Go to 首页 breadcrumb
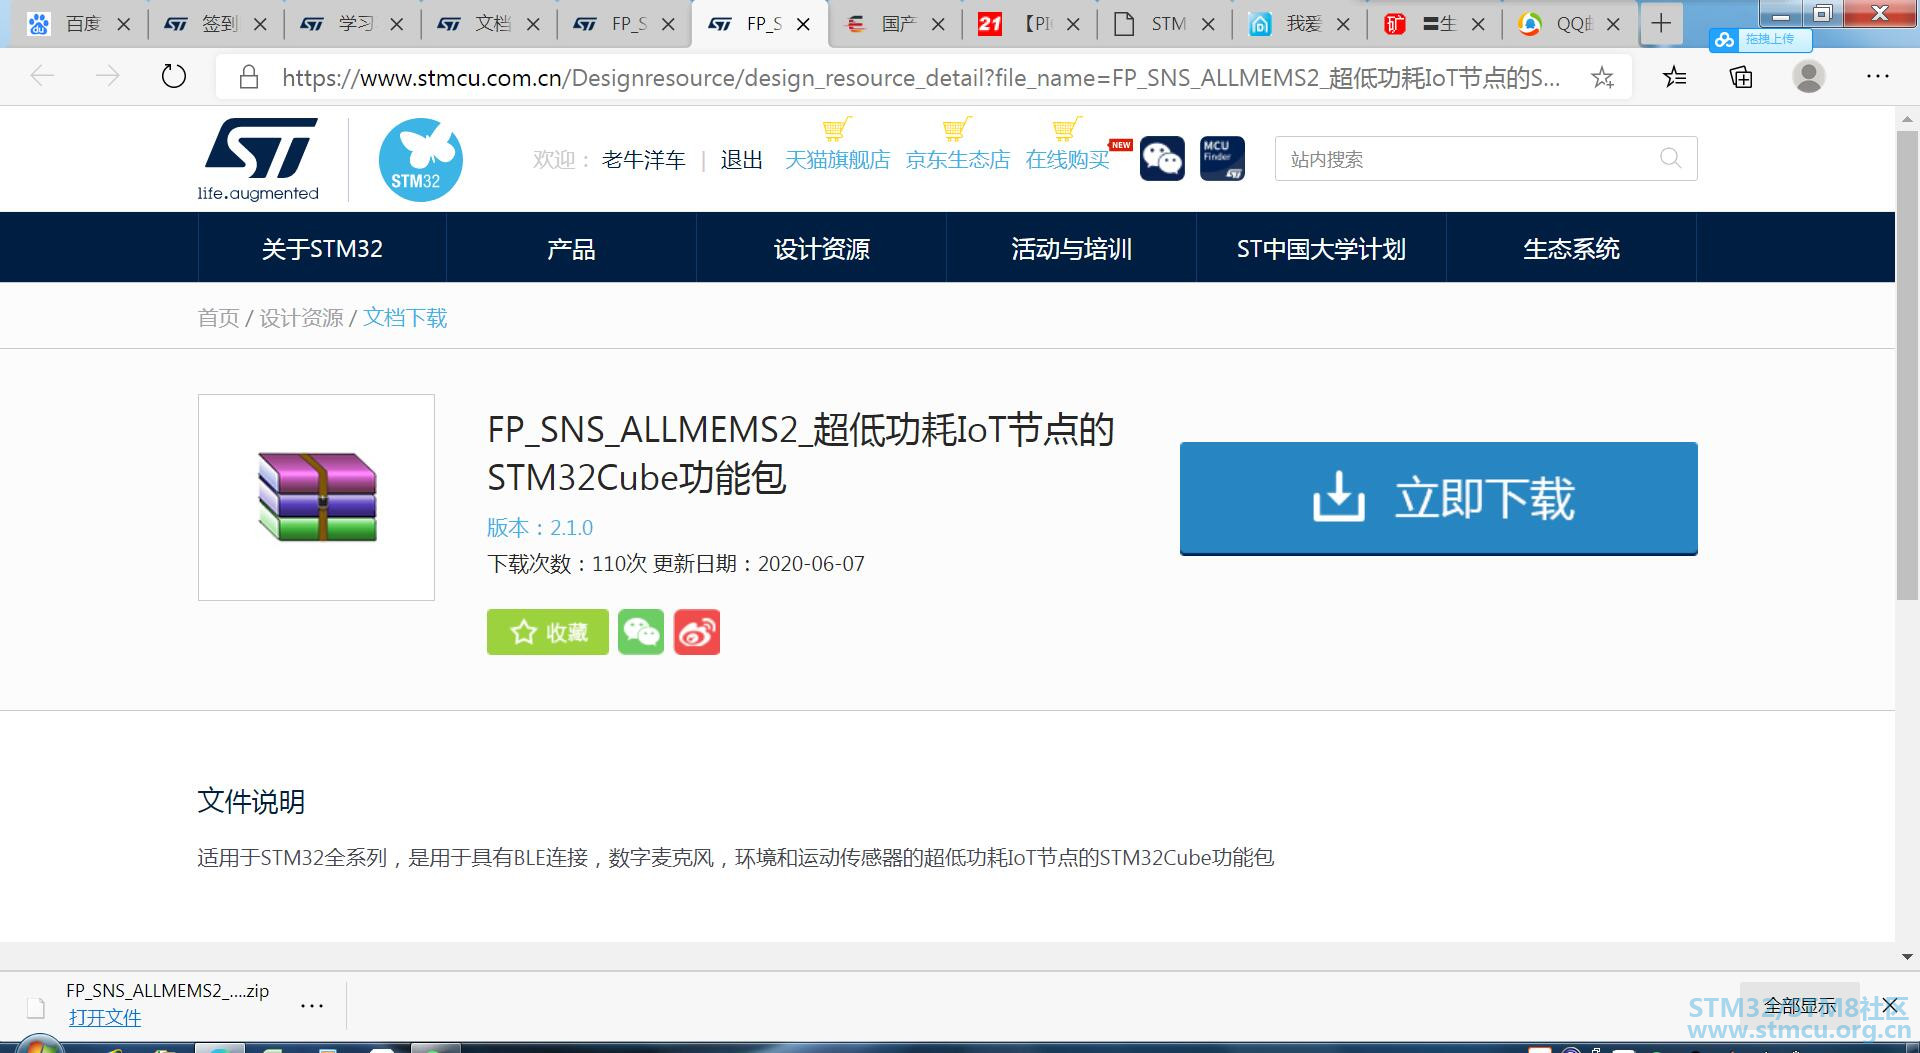Screen dimensions: 1920x1053 pos(218,318)
